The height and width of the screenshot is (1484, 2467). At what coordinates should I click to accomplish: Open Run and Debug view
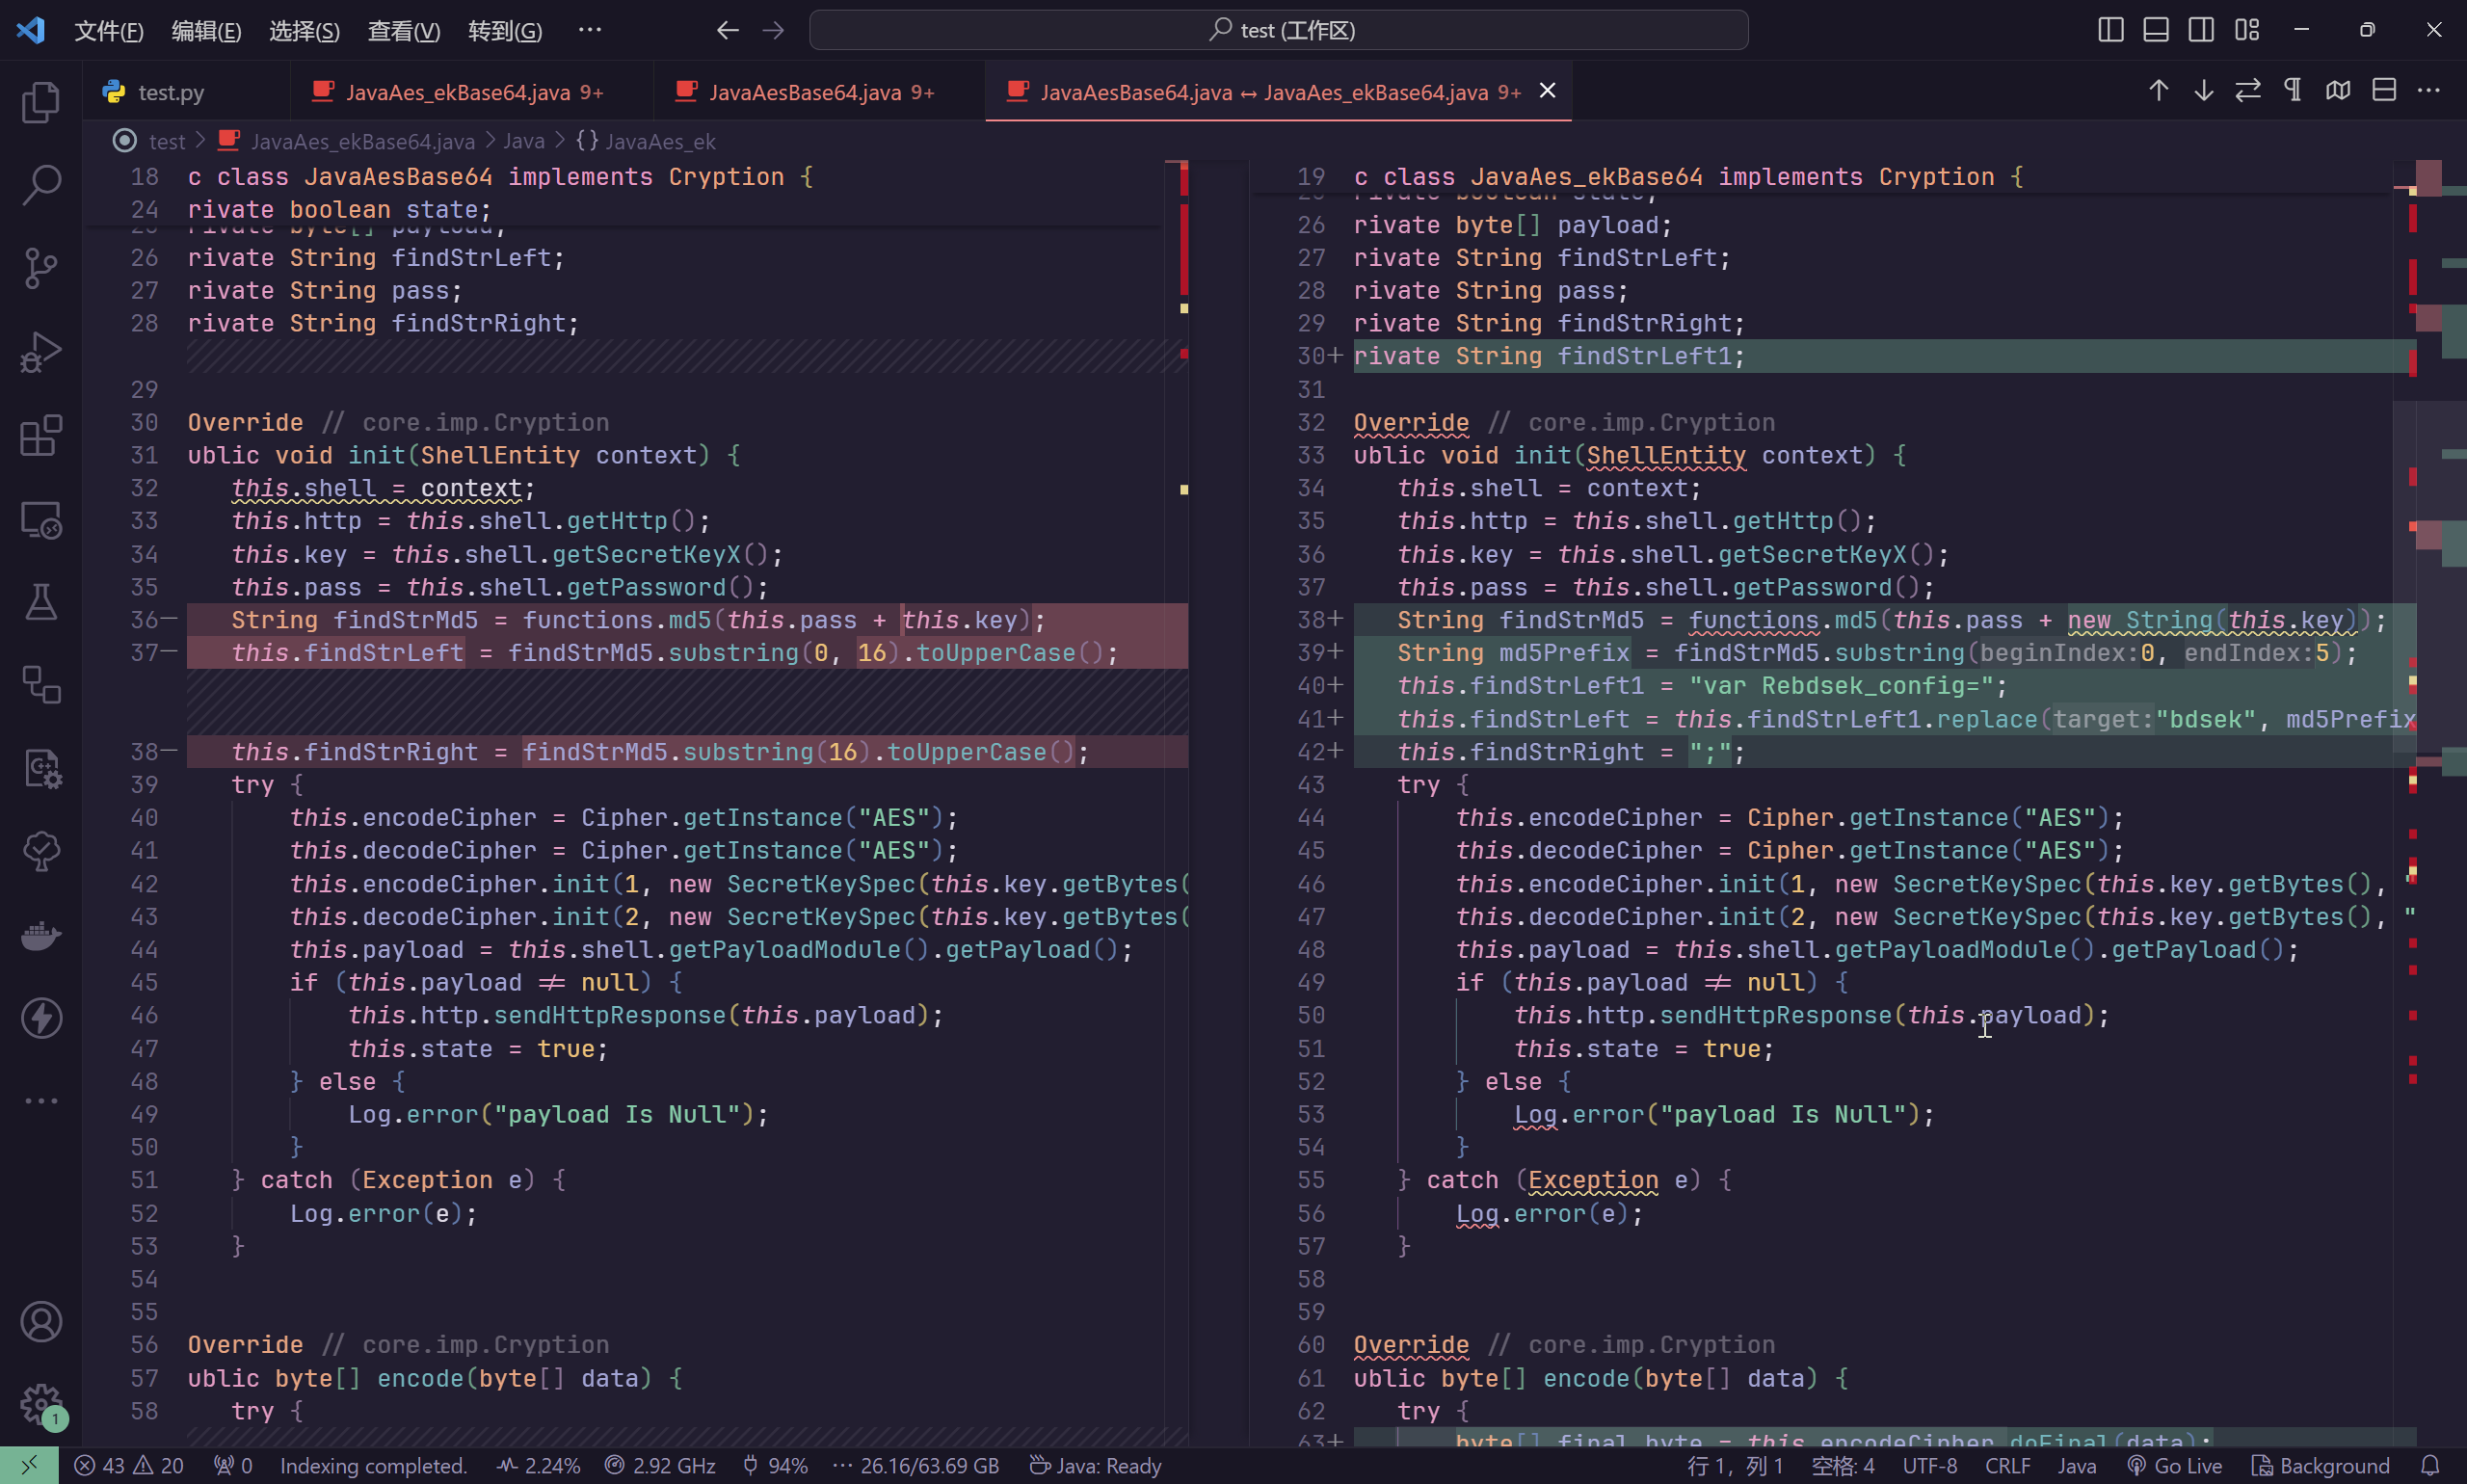pyautogui.click(x=41, y=351)
